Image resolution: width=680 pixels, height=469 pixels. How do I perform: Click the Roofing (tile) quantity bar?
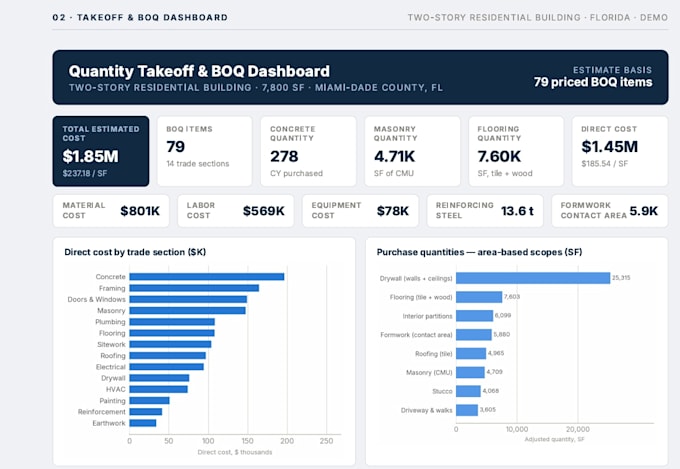pyautogui.click(x=471, y=353)
